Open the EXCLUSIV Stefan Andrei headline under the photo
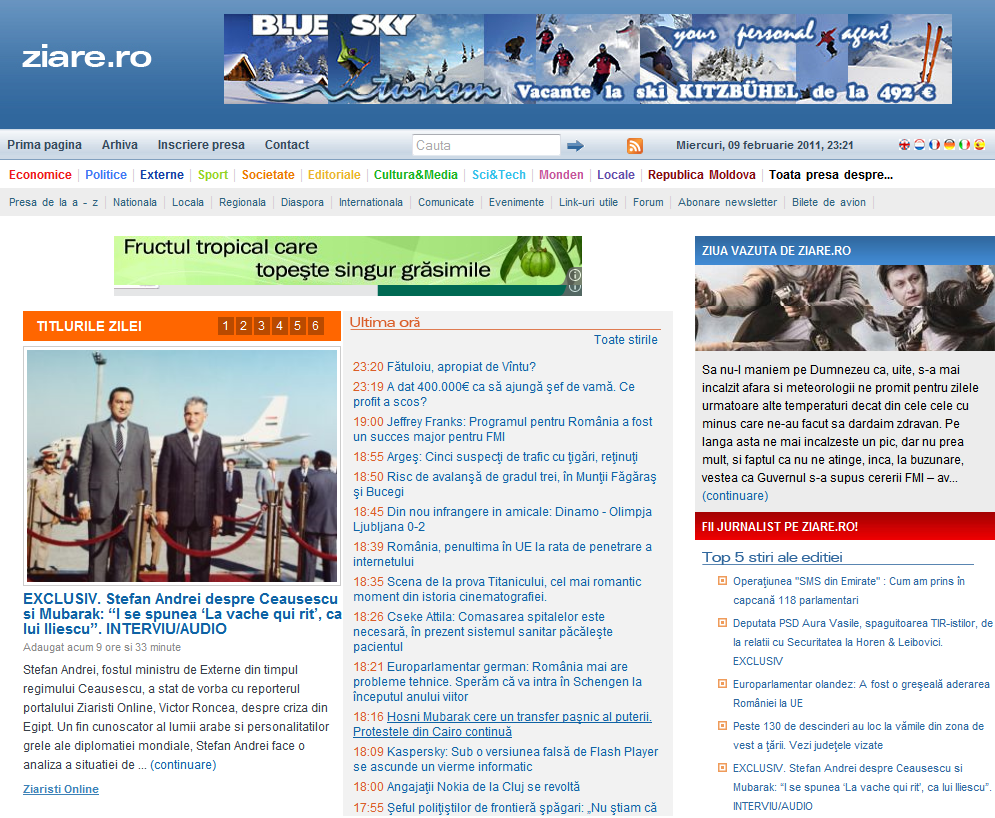995x818 pixels. (x=182, y=614)
